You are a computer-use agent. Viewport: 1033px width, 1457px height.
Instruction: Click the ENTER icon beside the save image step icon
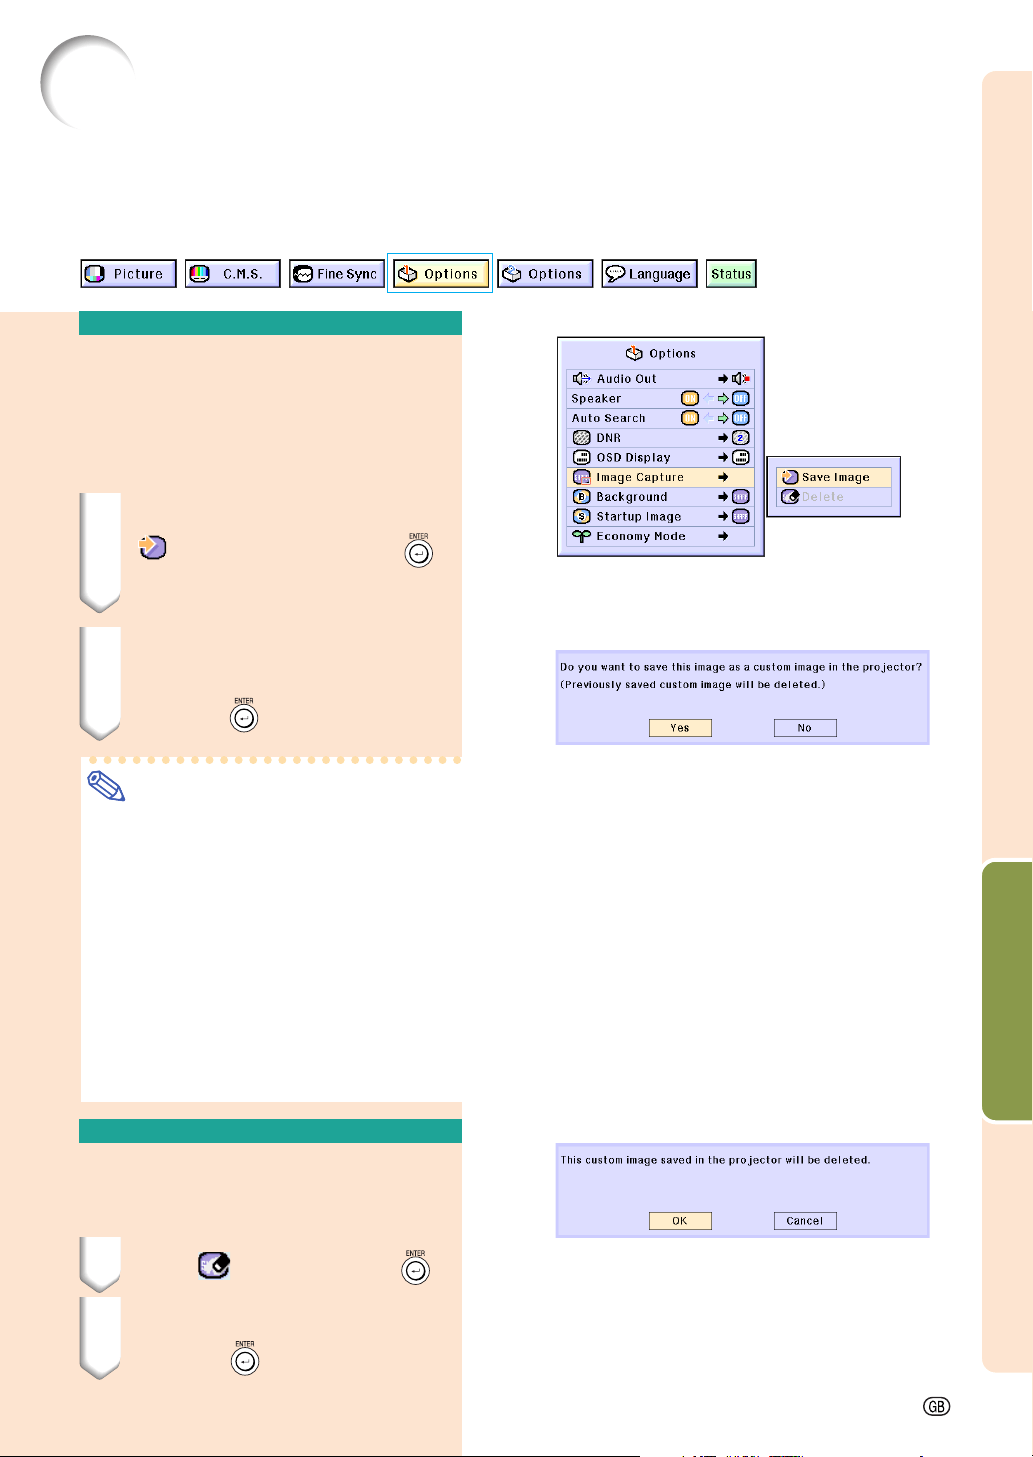[x=419, y=552]
